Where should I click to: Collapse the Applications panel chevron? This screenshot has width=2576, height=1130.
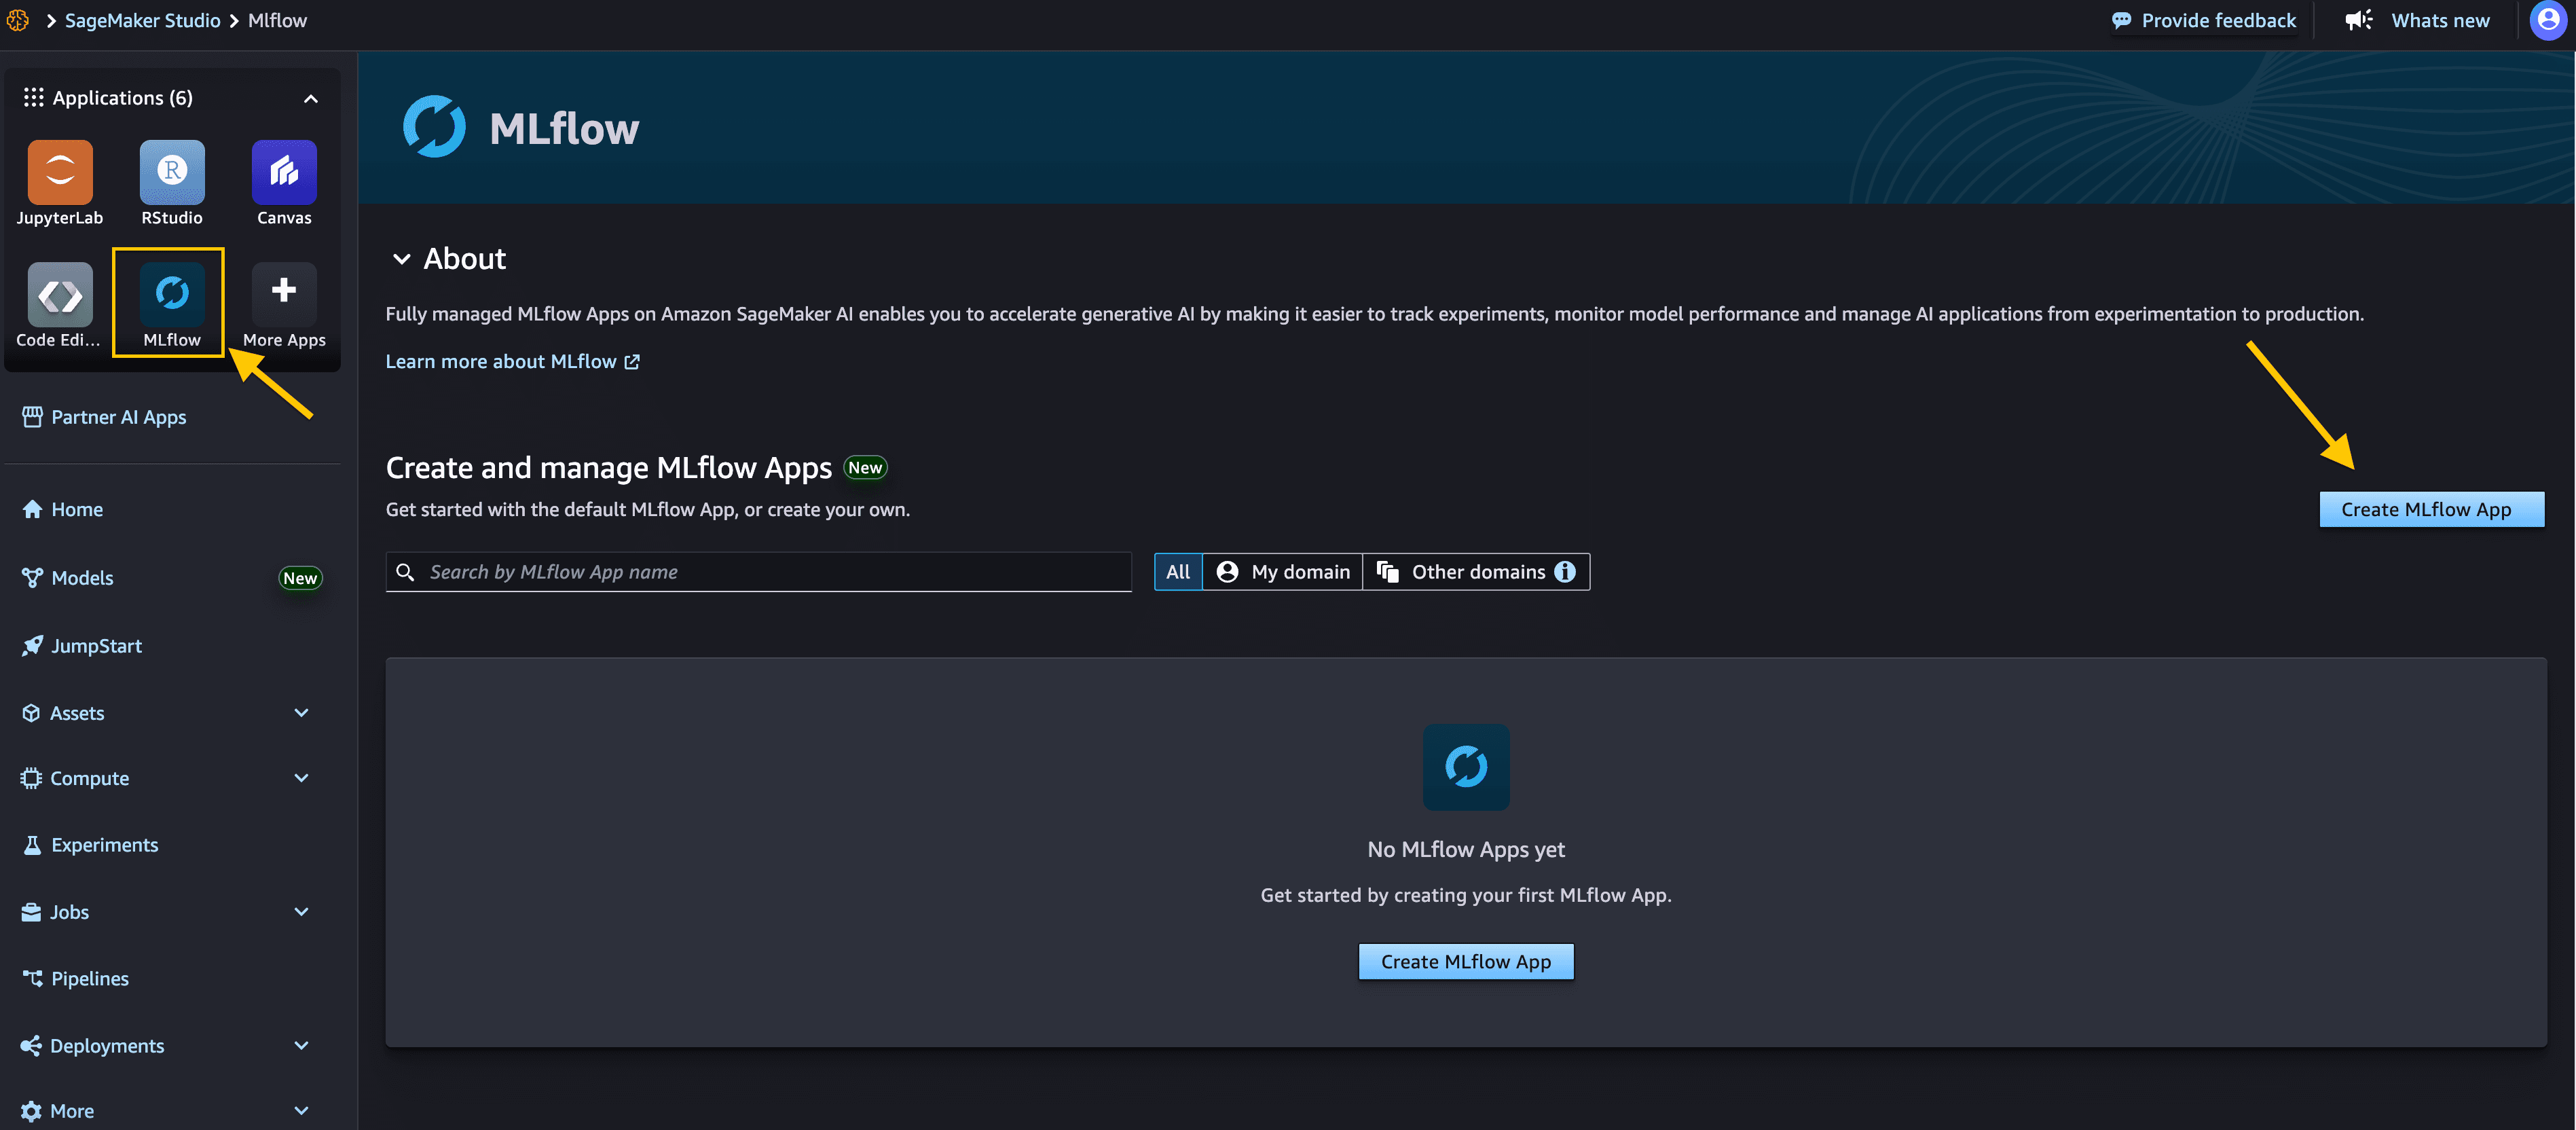311,98
